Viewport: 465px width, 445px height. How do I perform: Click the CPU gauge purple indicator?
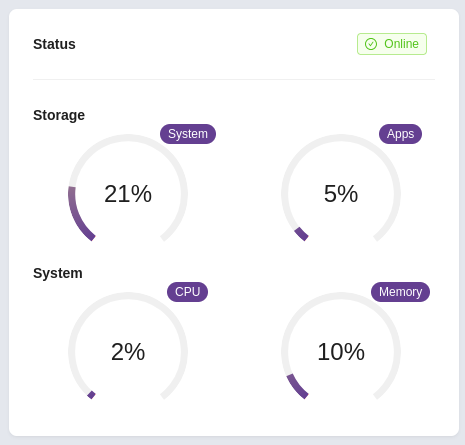[91, 395]
